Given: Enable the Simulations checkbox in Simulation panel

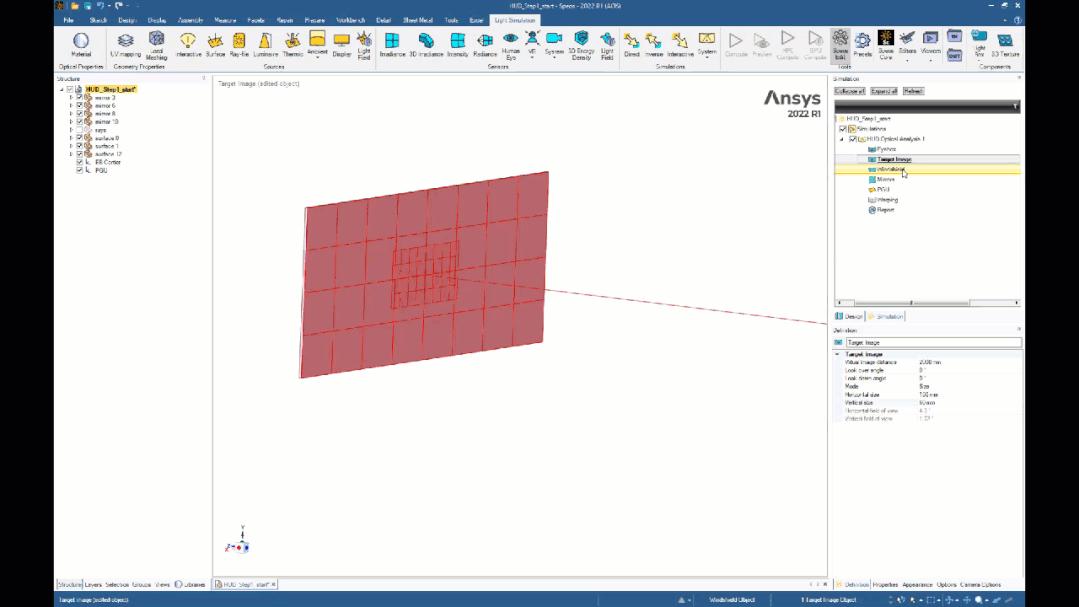Looking at the screenshot, I should (843, 128).
